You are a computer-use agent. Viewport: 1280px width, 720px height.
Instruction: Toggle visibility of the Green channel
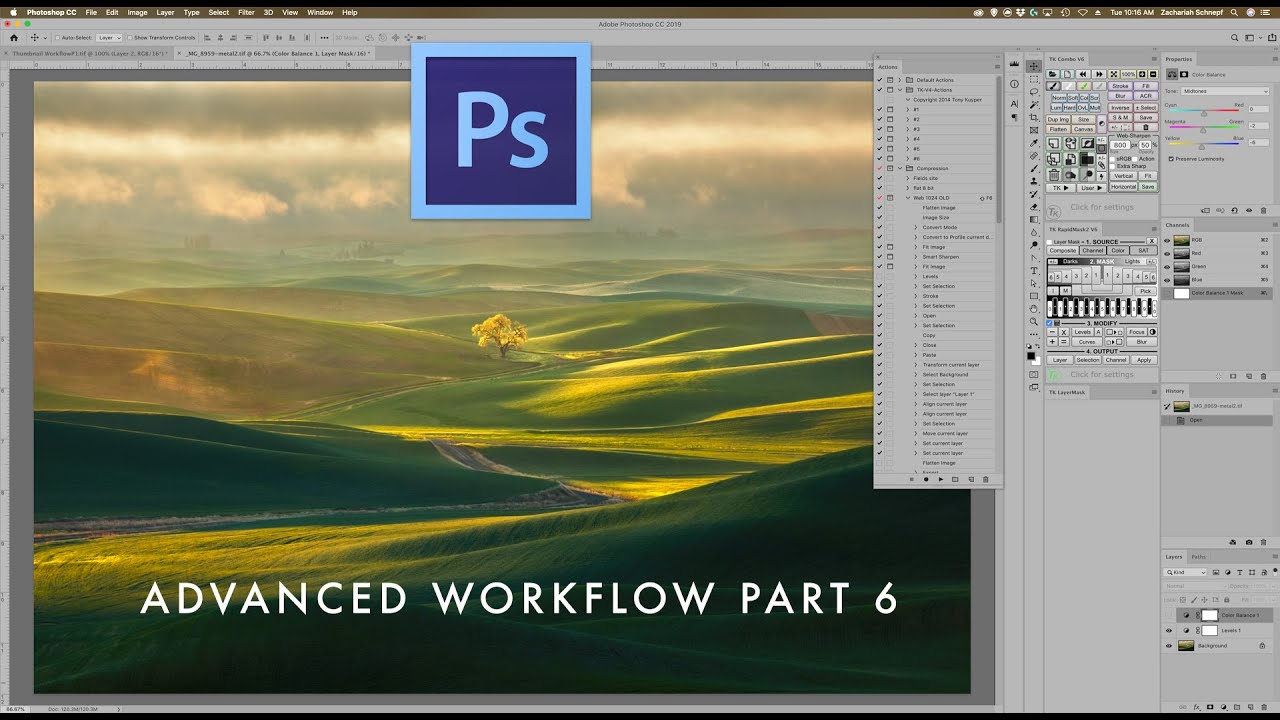pos(1167,266)
